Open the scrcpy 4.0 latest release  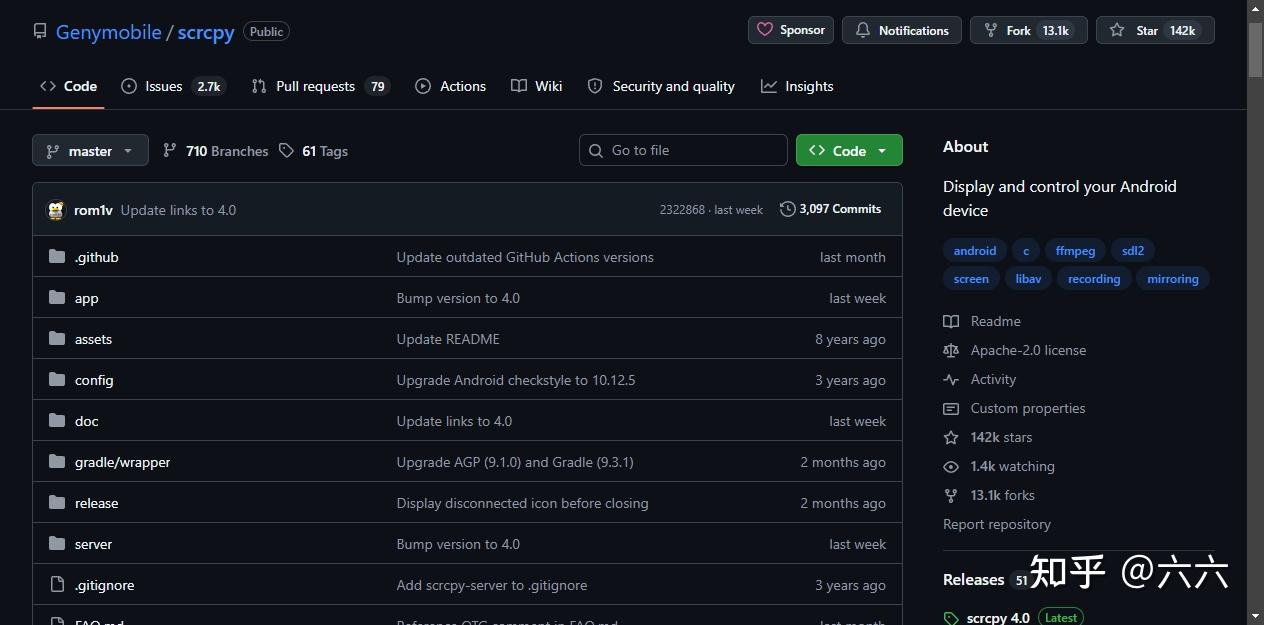pyautogui.click(x=998, y=618)
